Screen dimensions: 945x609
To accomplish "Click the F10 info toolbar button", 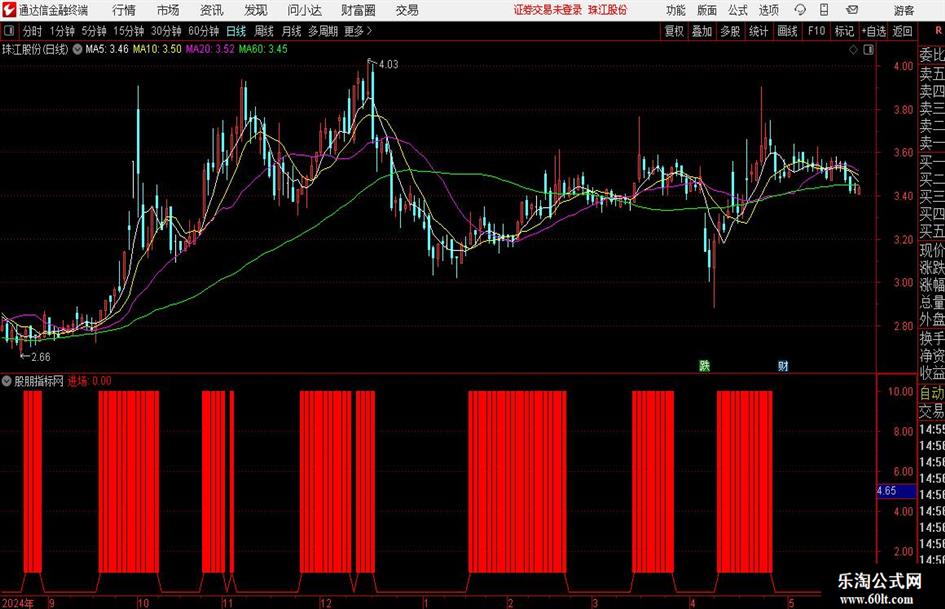I will click(816, 31).
